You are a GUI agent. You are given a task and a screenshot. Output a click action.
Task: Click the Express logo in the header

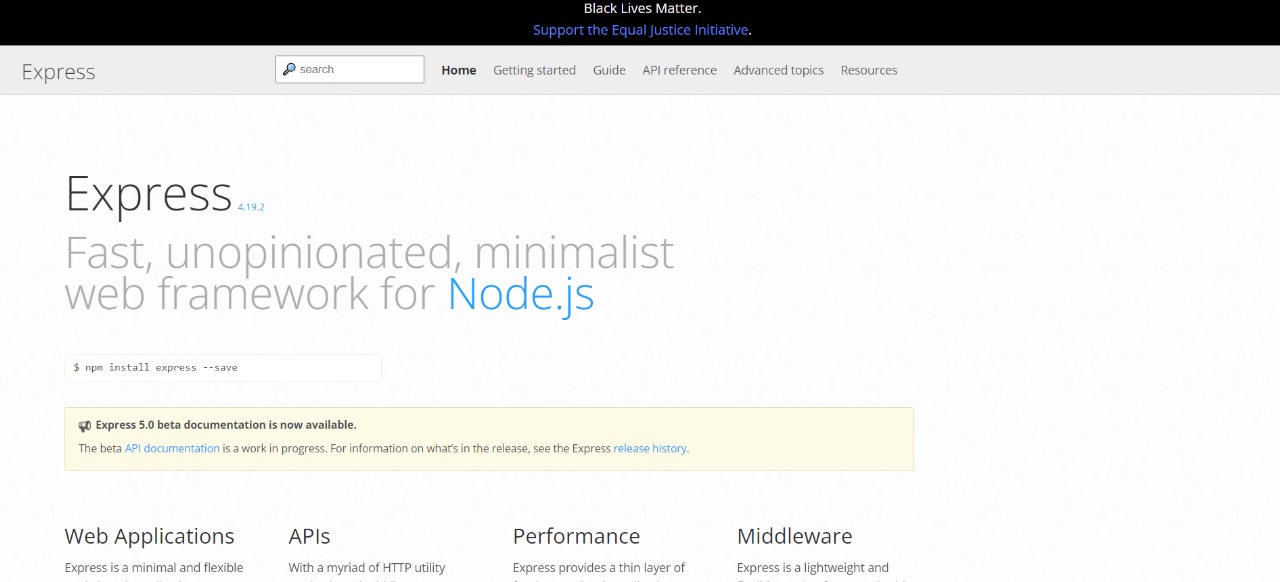pyautogui.click(x=57, y=71)
